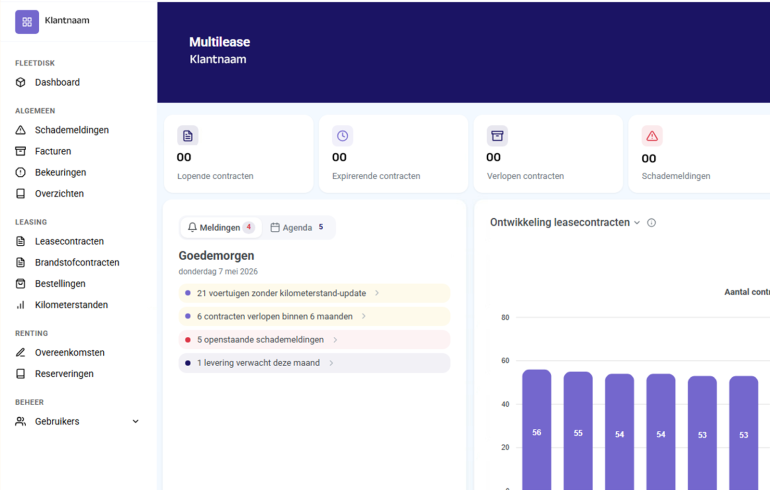Open 21 voertuigen zonder kilometerstand-update alert
The image size is (770, 490).
314,293
